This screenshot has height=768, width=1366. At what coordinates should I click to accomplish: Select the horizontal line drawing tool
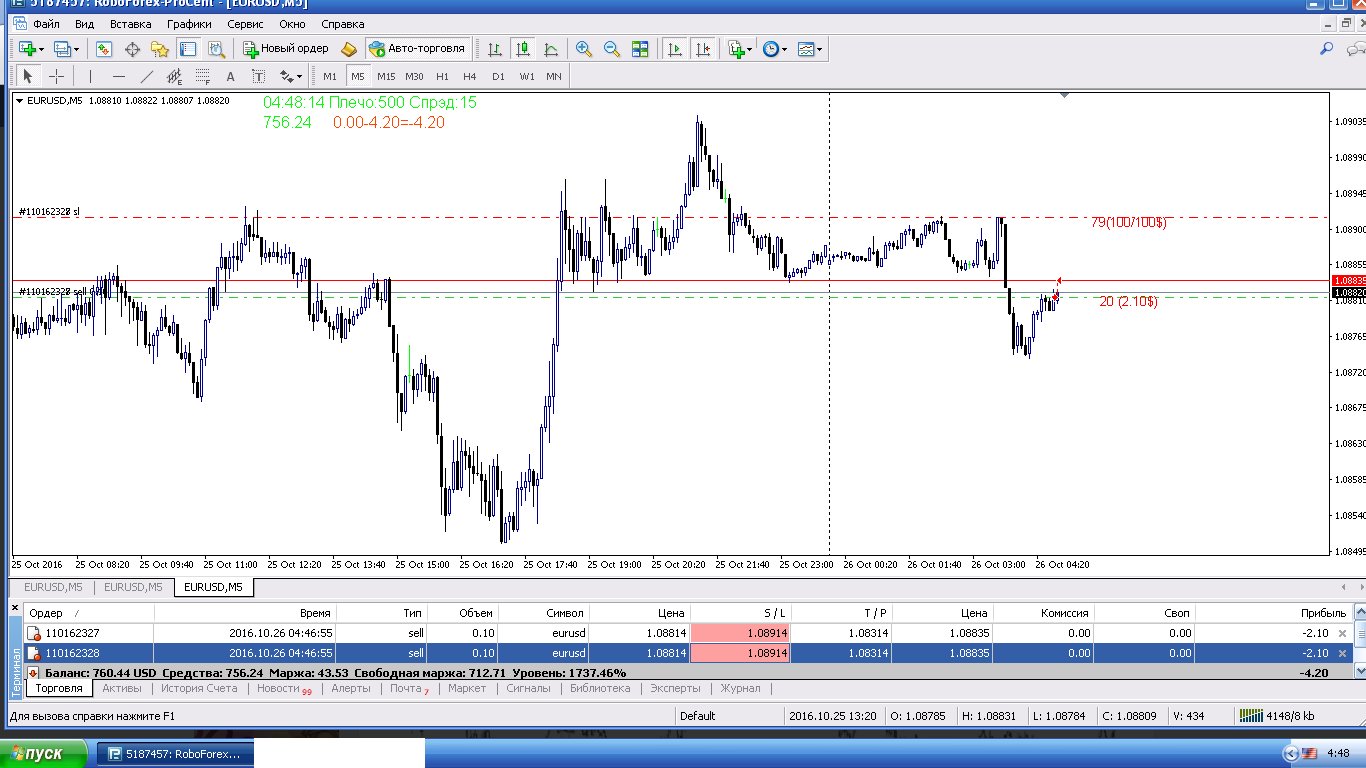pos(119,76)
